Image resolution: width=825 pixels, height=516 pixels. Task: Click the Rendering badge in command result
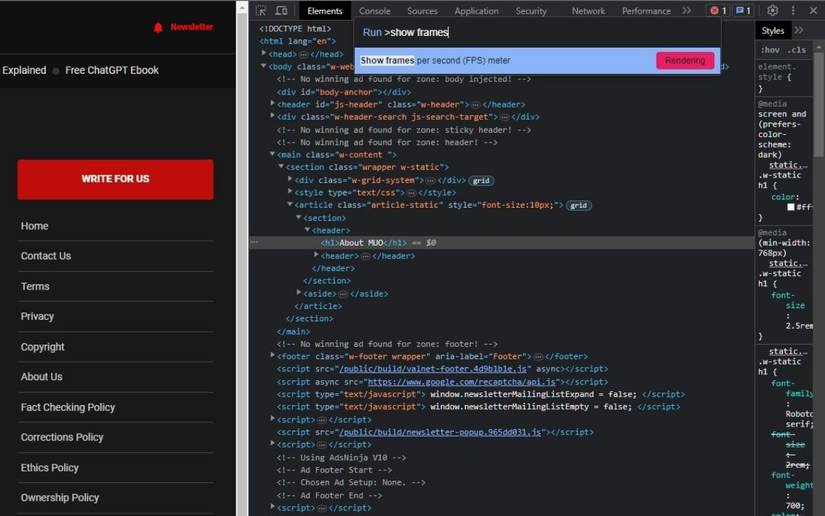685,60
